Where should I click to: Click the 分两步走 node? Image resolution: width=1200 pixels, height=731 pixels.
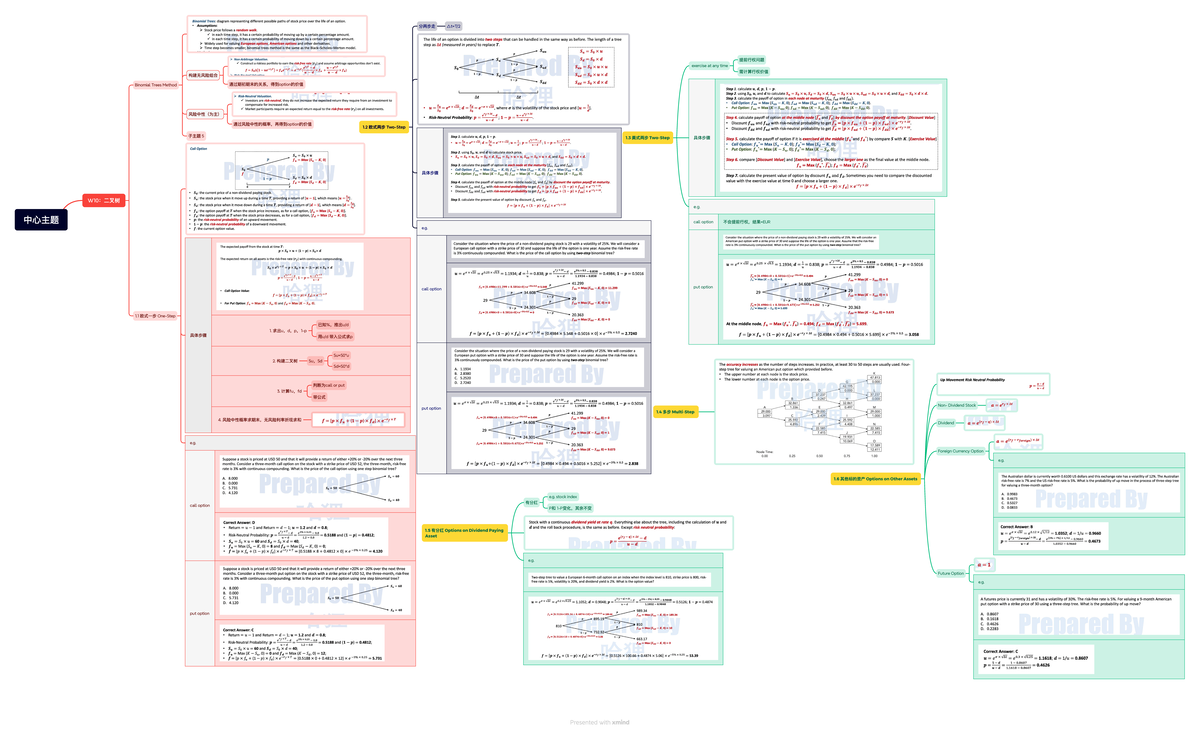click(x=426, y=24)
